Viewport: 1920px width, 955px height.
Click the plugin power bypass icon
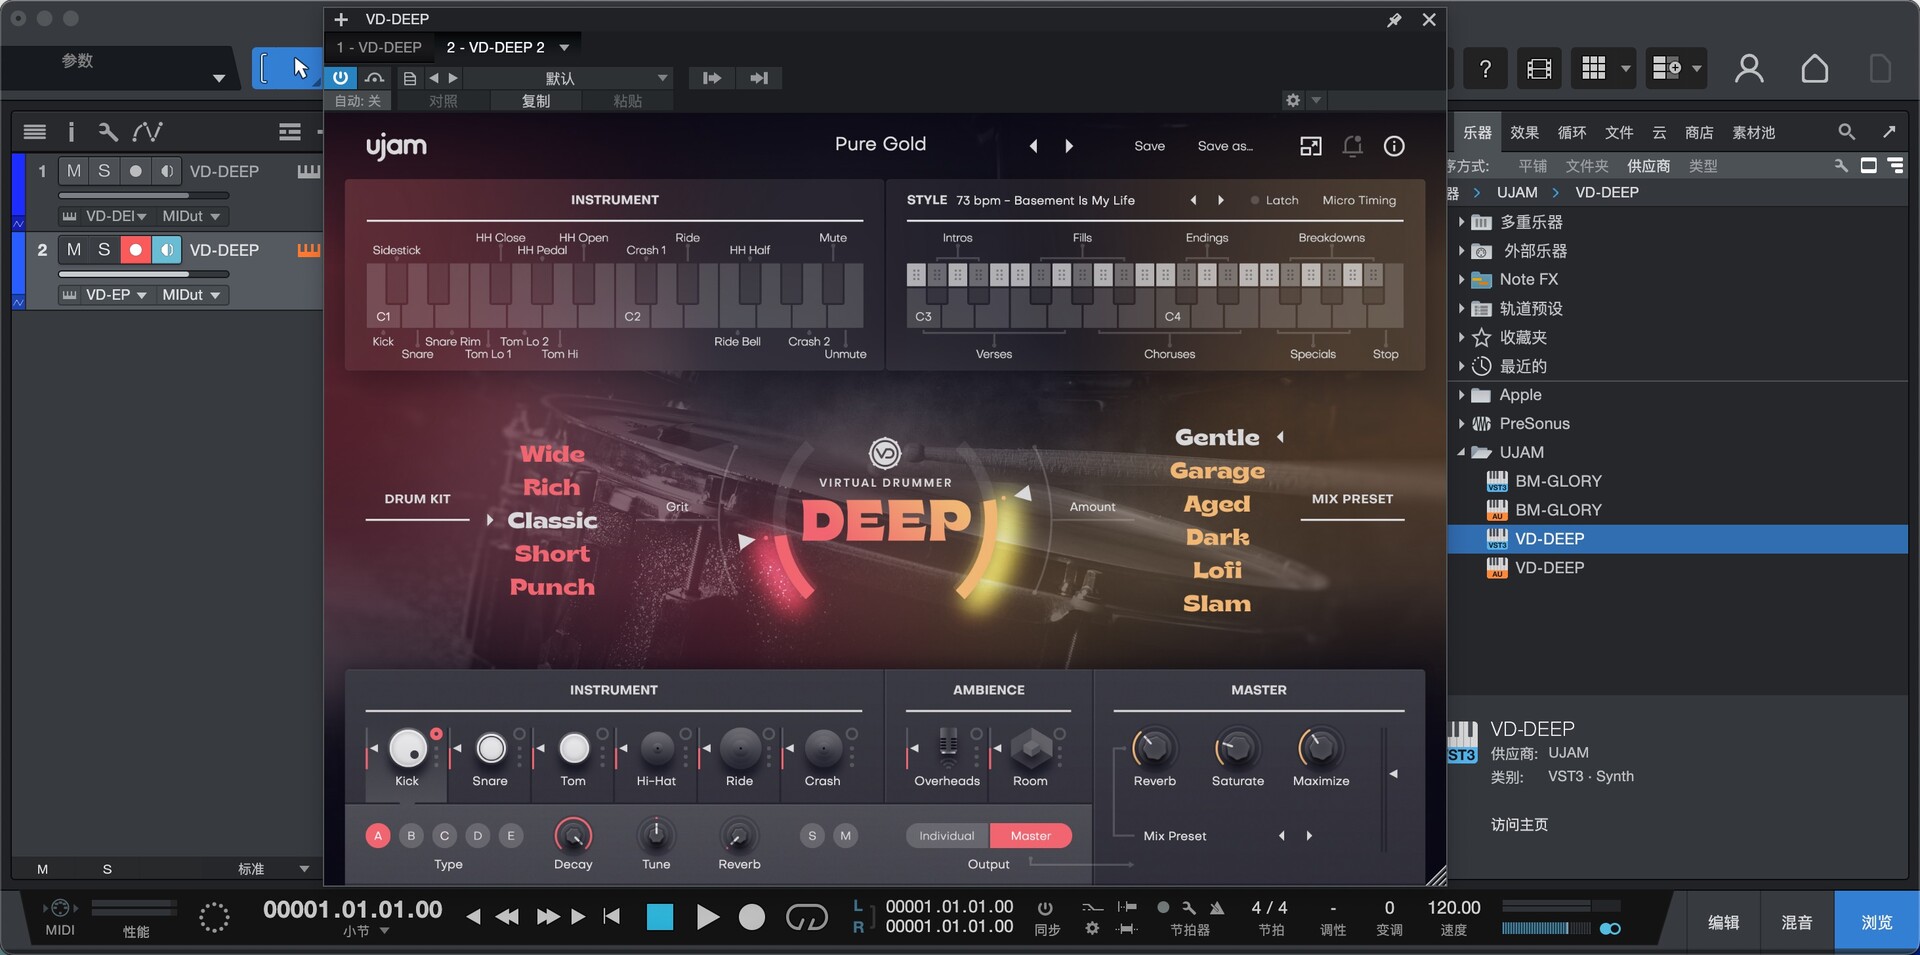tap(340, 78)
